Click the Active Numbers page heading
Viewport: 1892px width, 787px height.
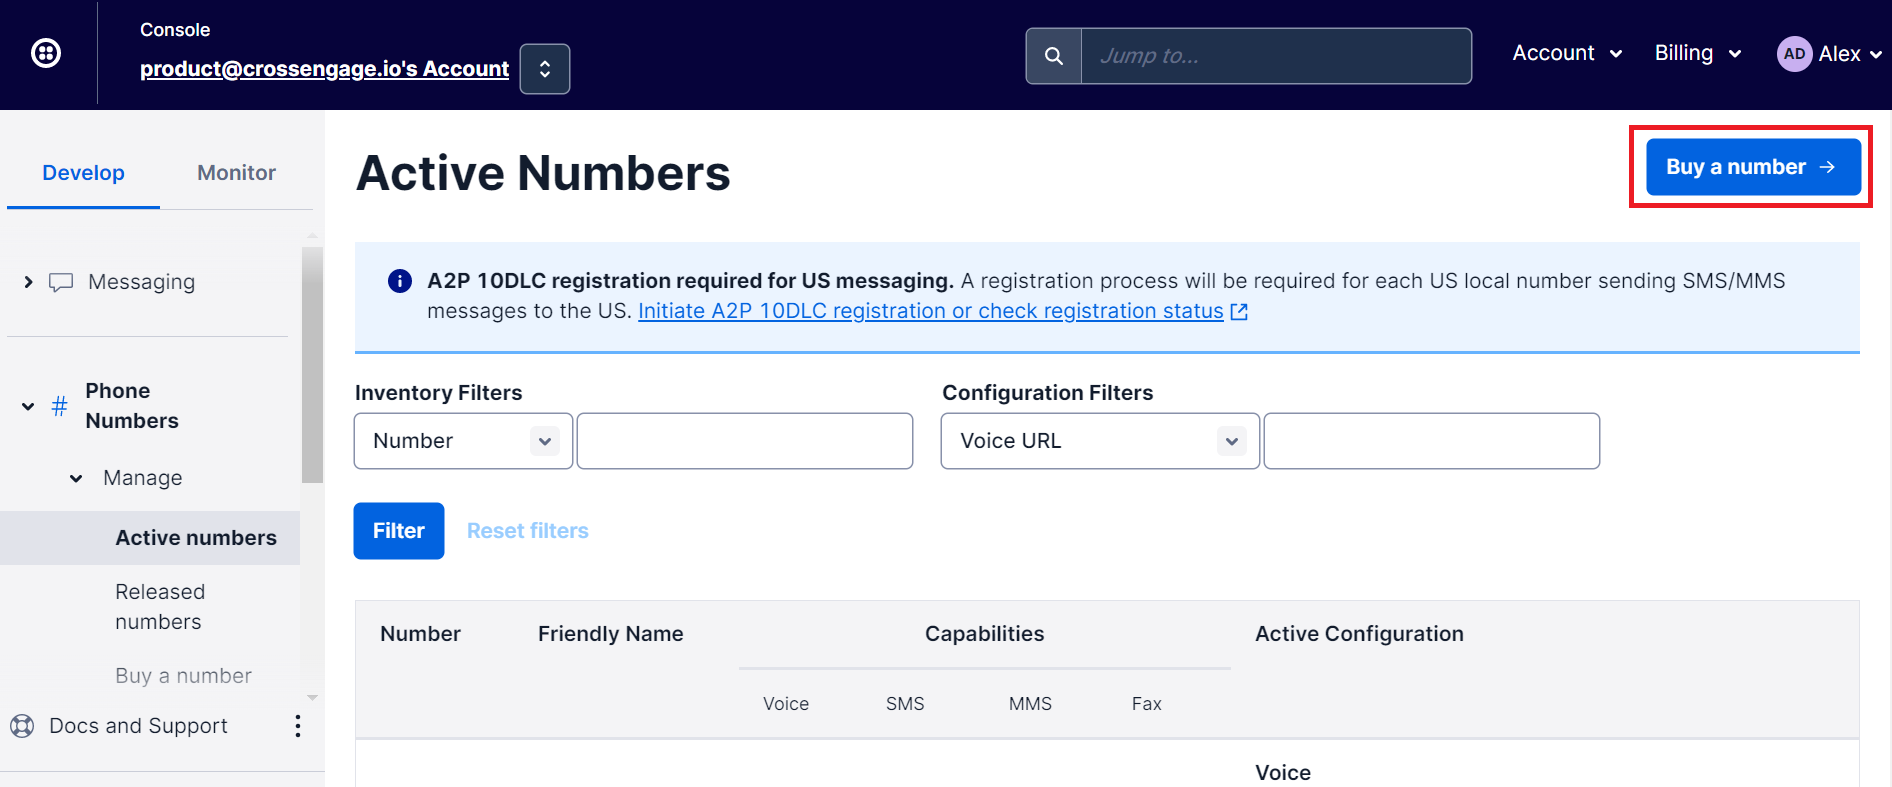543,173
